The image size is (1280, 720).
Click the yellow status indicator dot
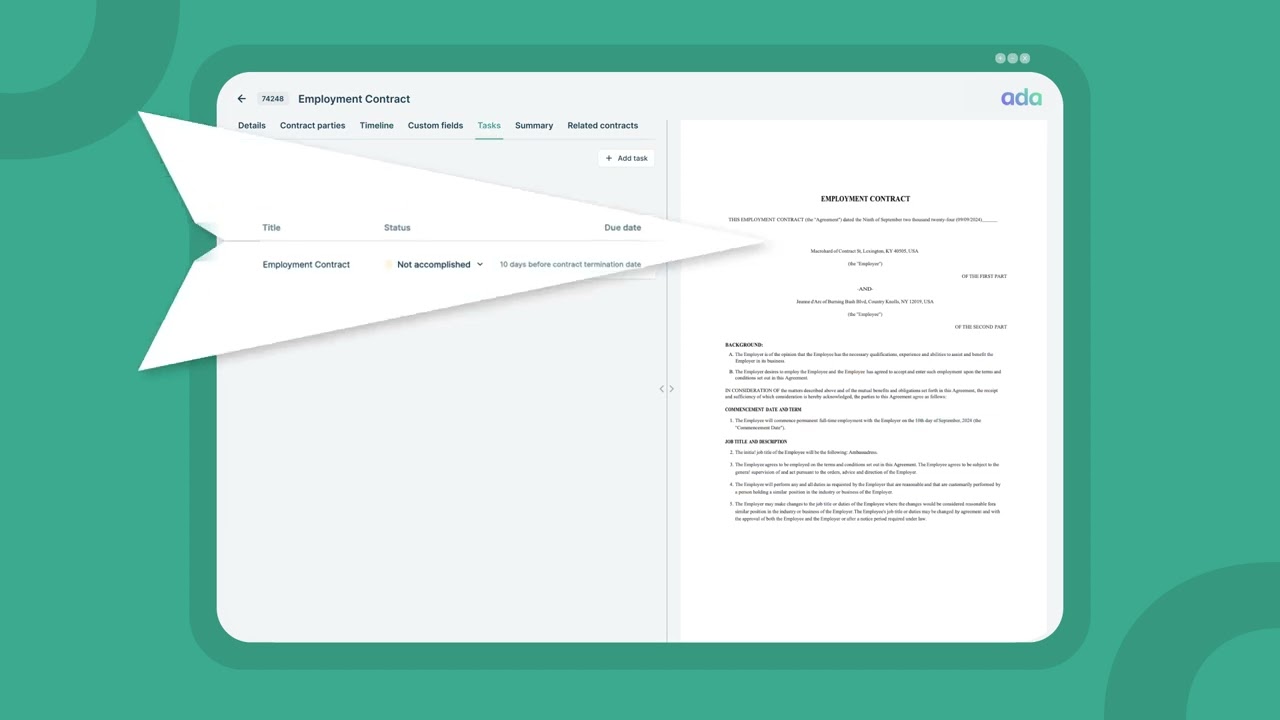pos(389,265)
